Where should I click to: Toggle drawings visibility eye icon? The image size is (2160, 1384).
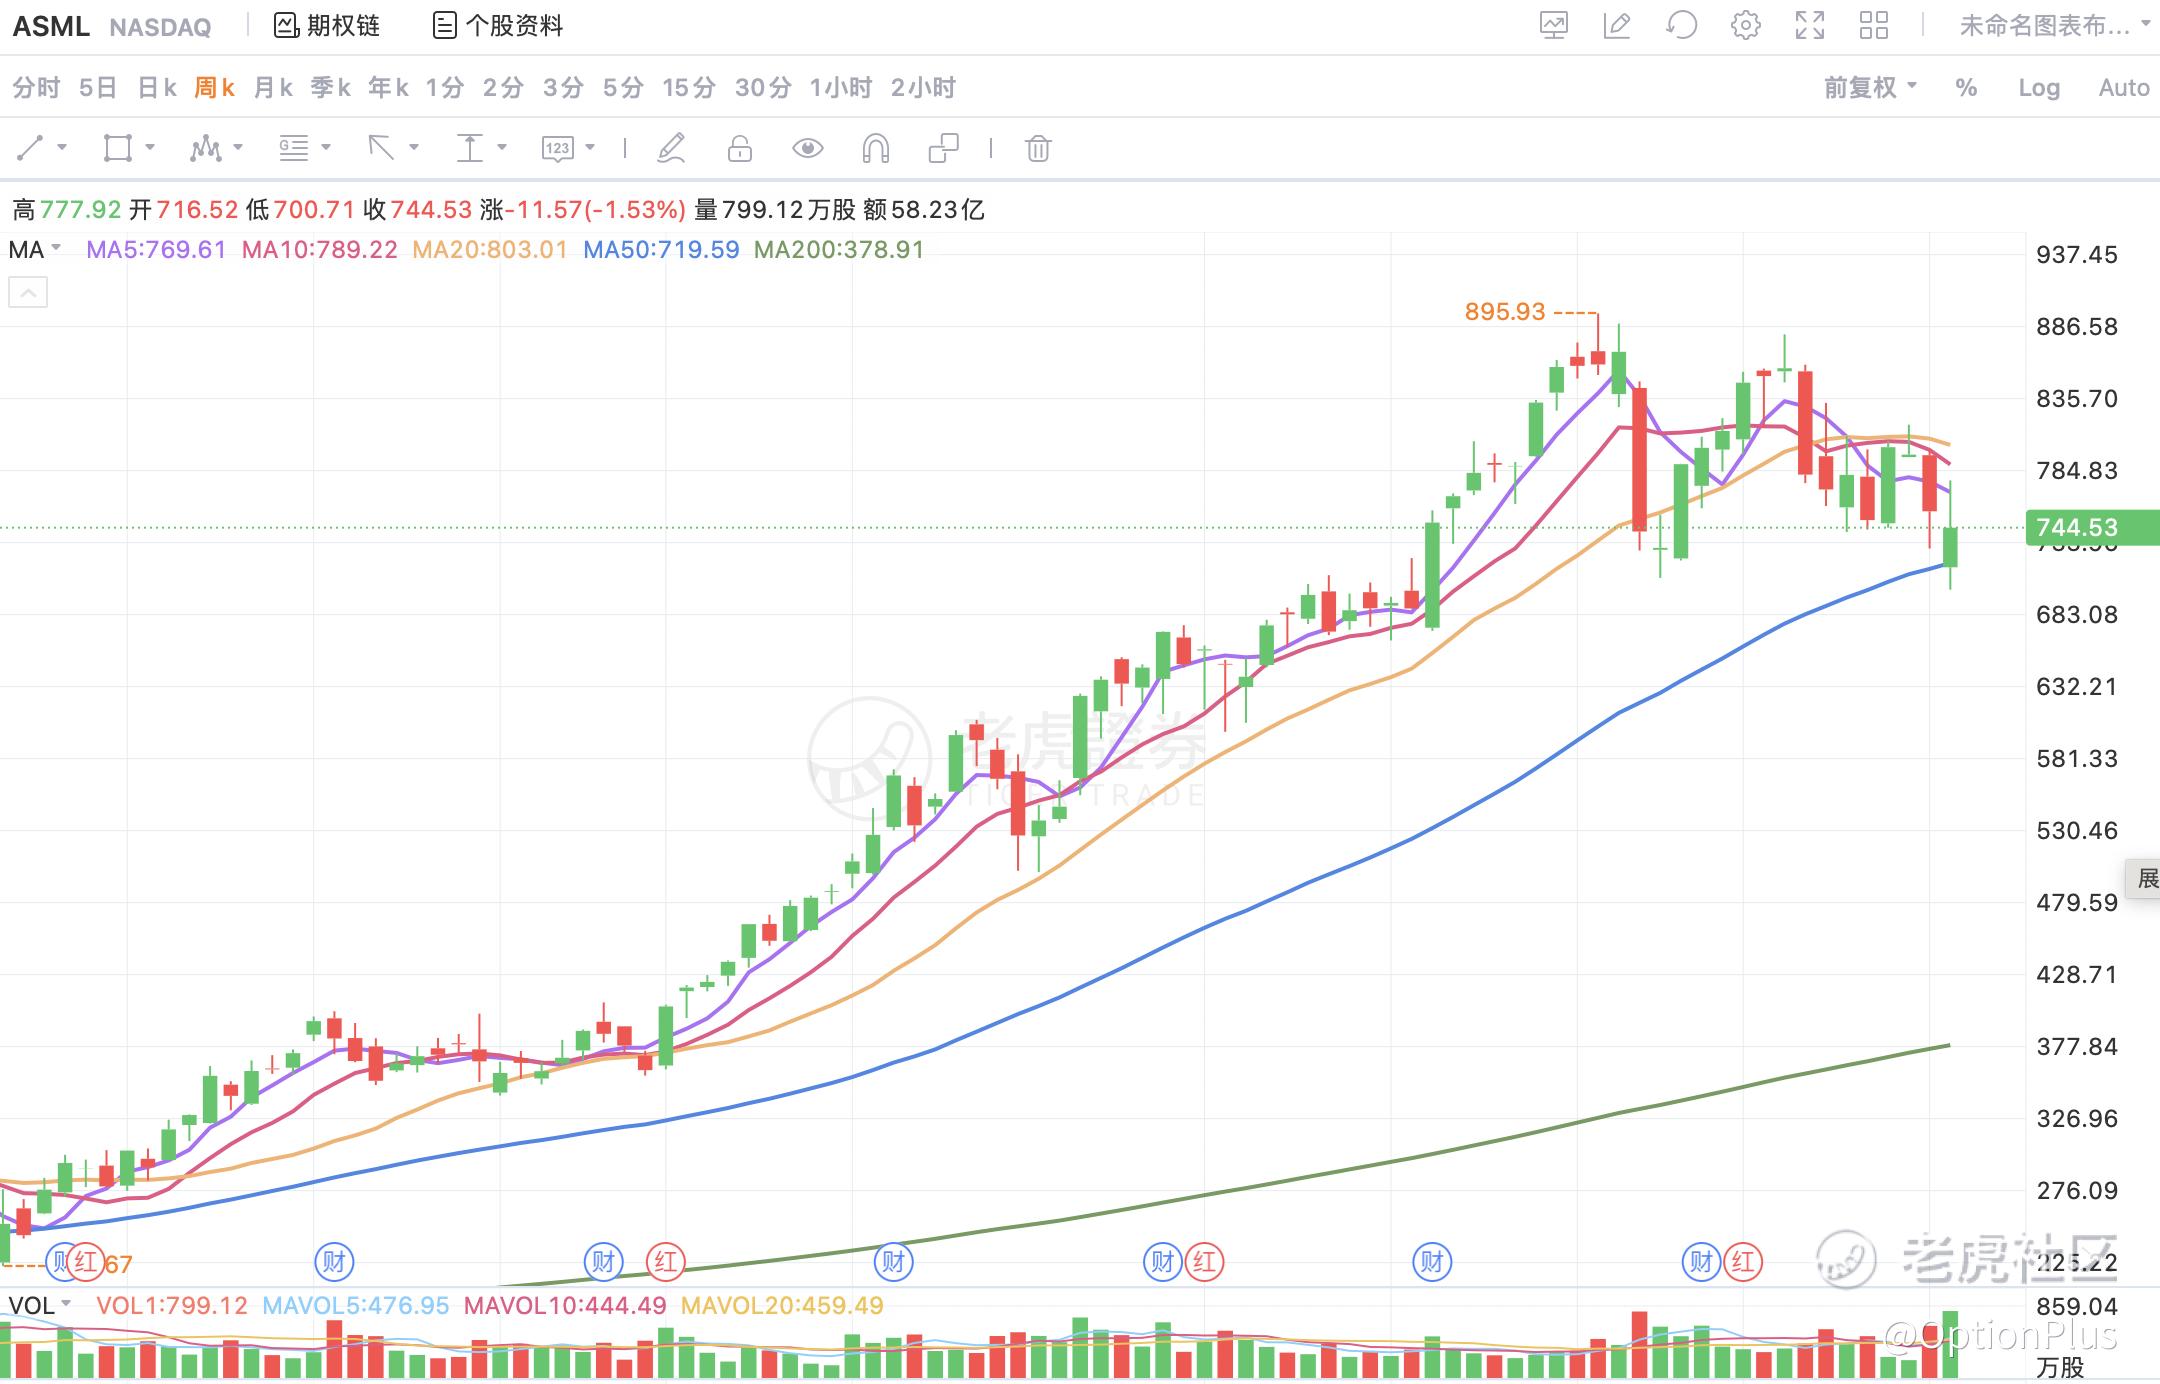(x=807, y=149)
